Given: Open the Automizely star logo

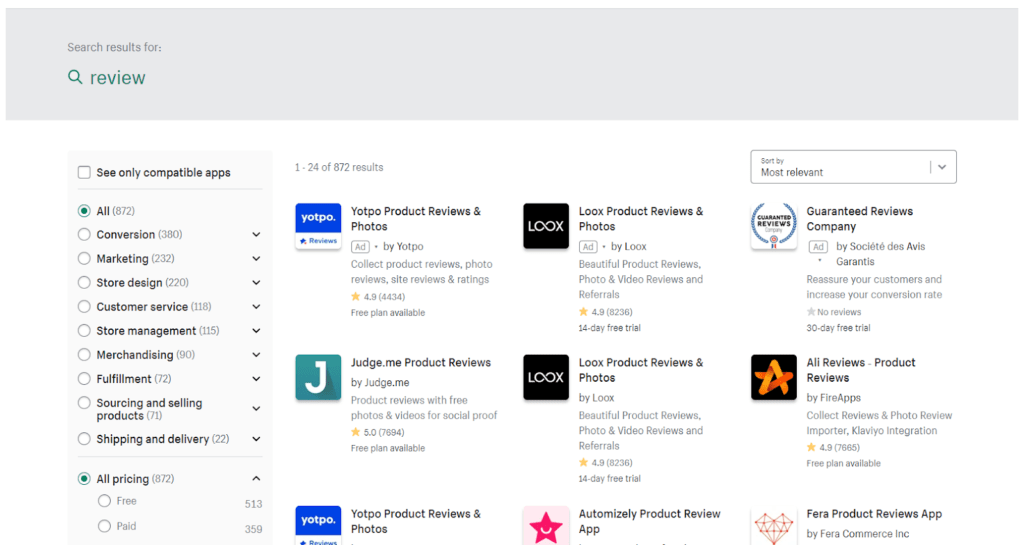Looking at the screenshot, I should click(546, 525).
